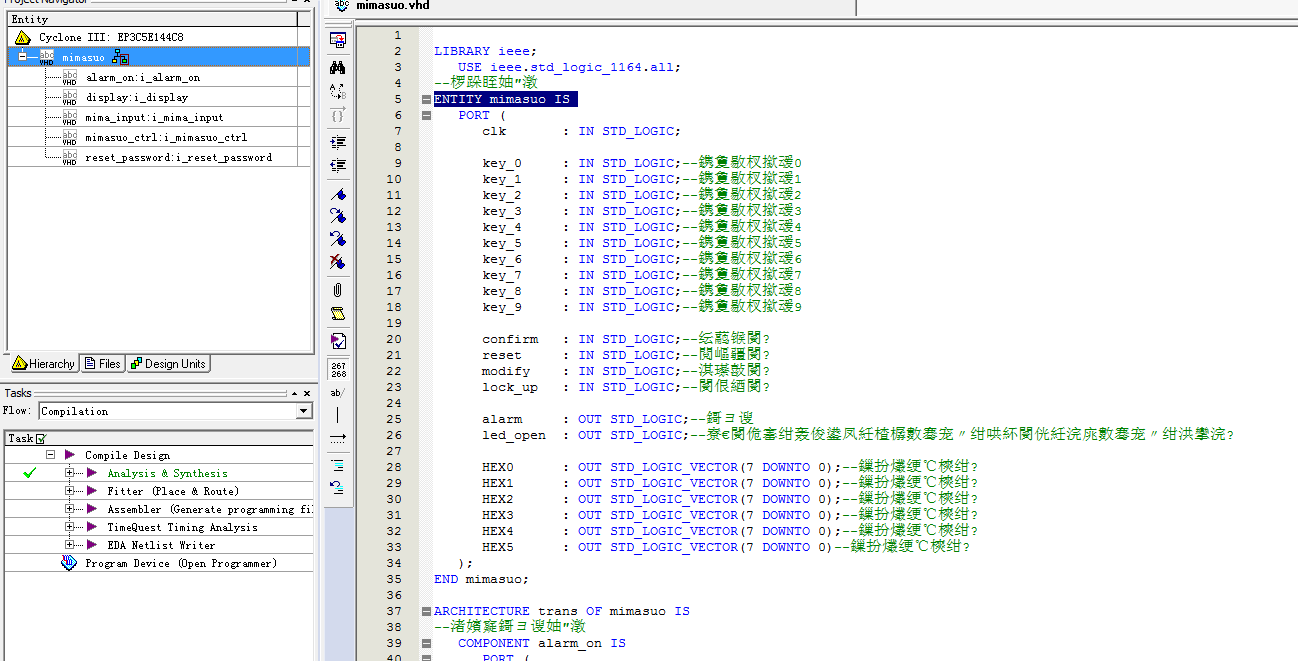1298x661 pixels.
Task: Click the Increase Indent toolbar icon
Action: pyautogui.click(x=338, y=142)
